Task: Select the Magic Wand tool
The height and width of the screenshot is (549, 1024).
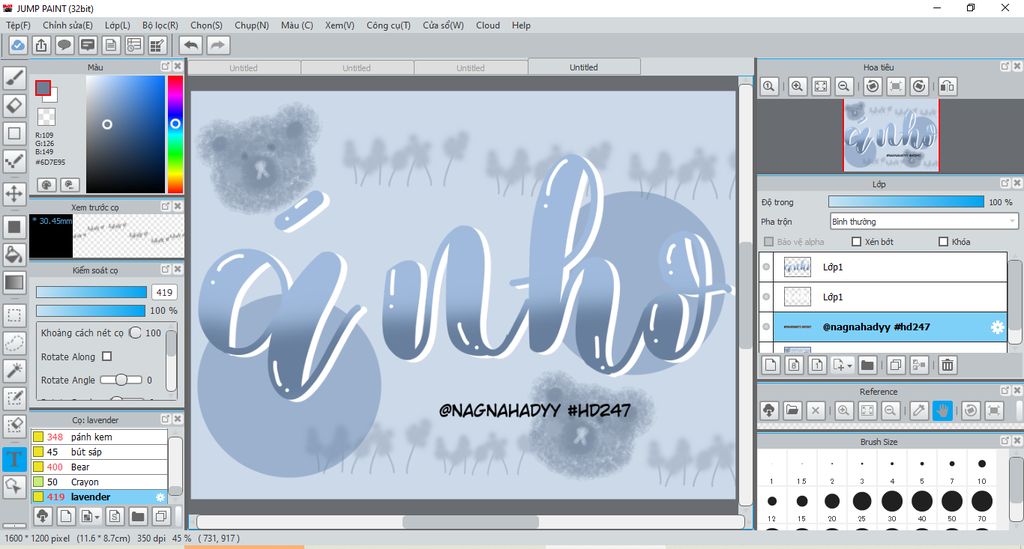Action: pyautogui.click(x=14, y=370)
